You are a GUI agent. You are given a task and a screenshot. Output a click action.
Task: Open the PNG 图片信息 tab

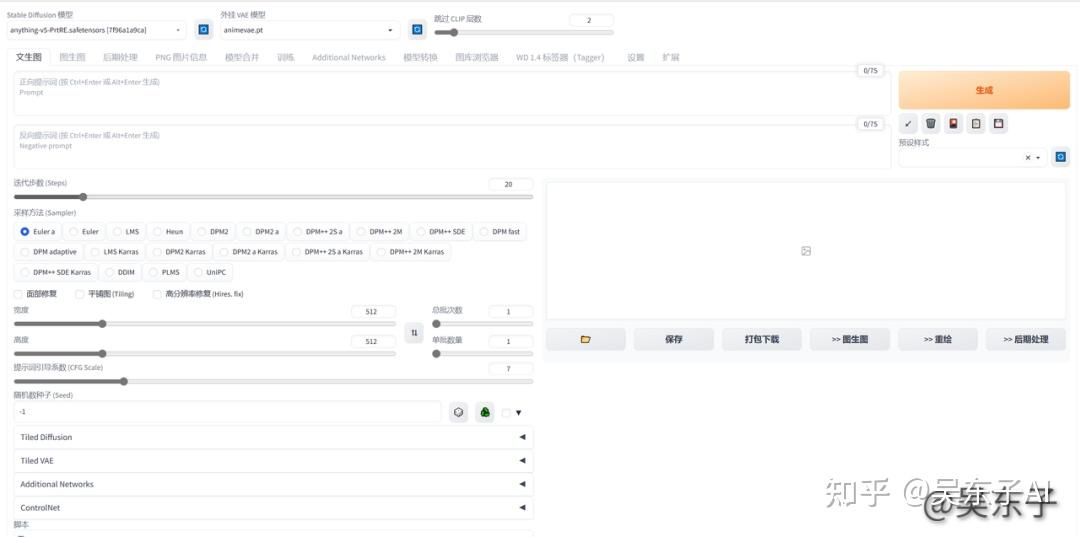click(181, 57)
